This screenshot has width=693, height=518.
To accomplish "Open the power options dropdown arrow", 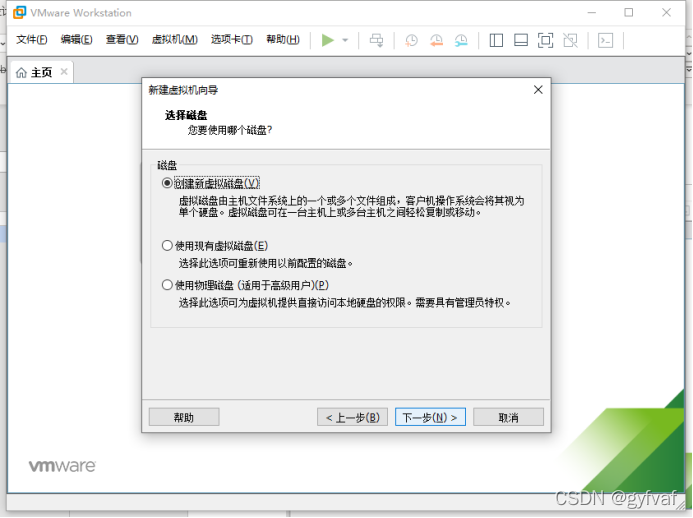I will [345, 40].
